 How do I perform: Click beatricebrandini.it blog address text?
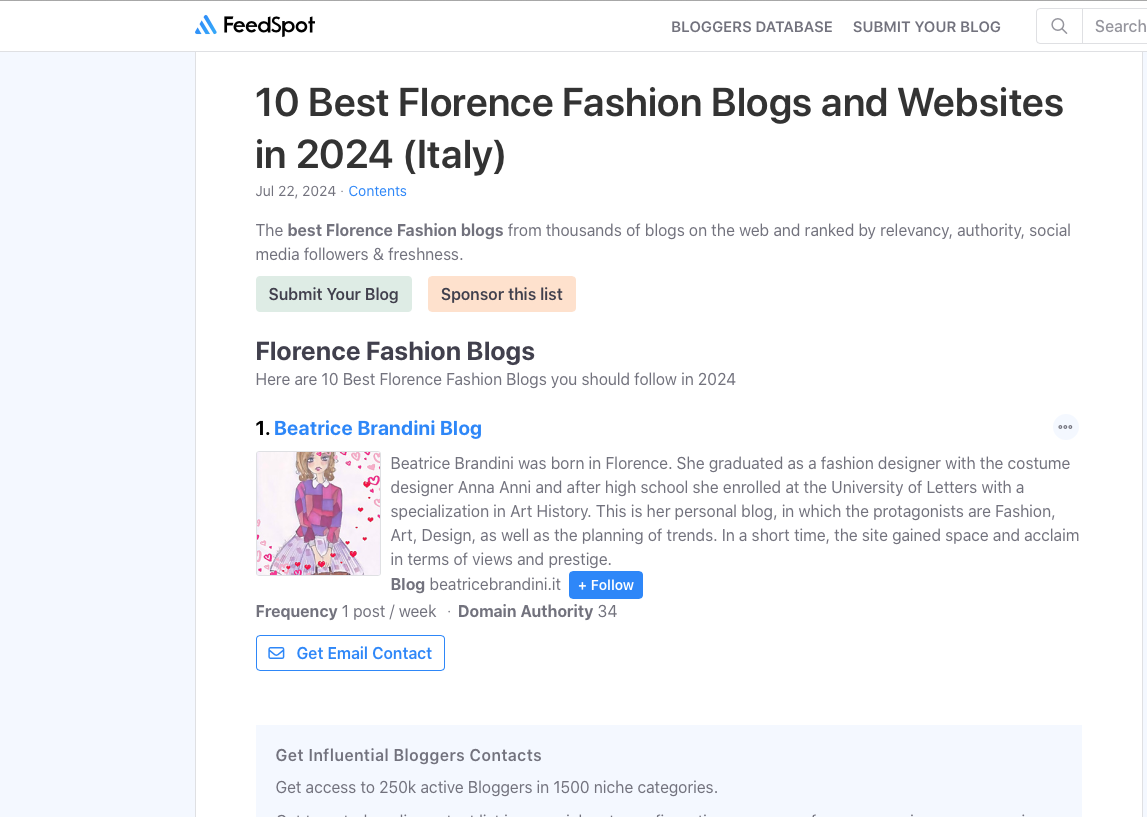[x=495, y=584]
